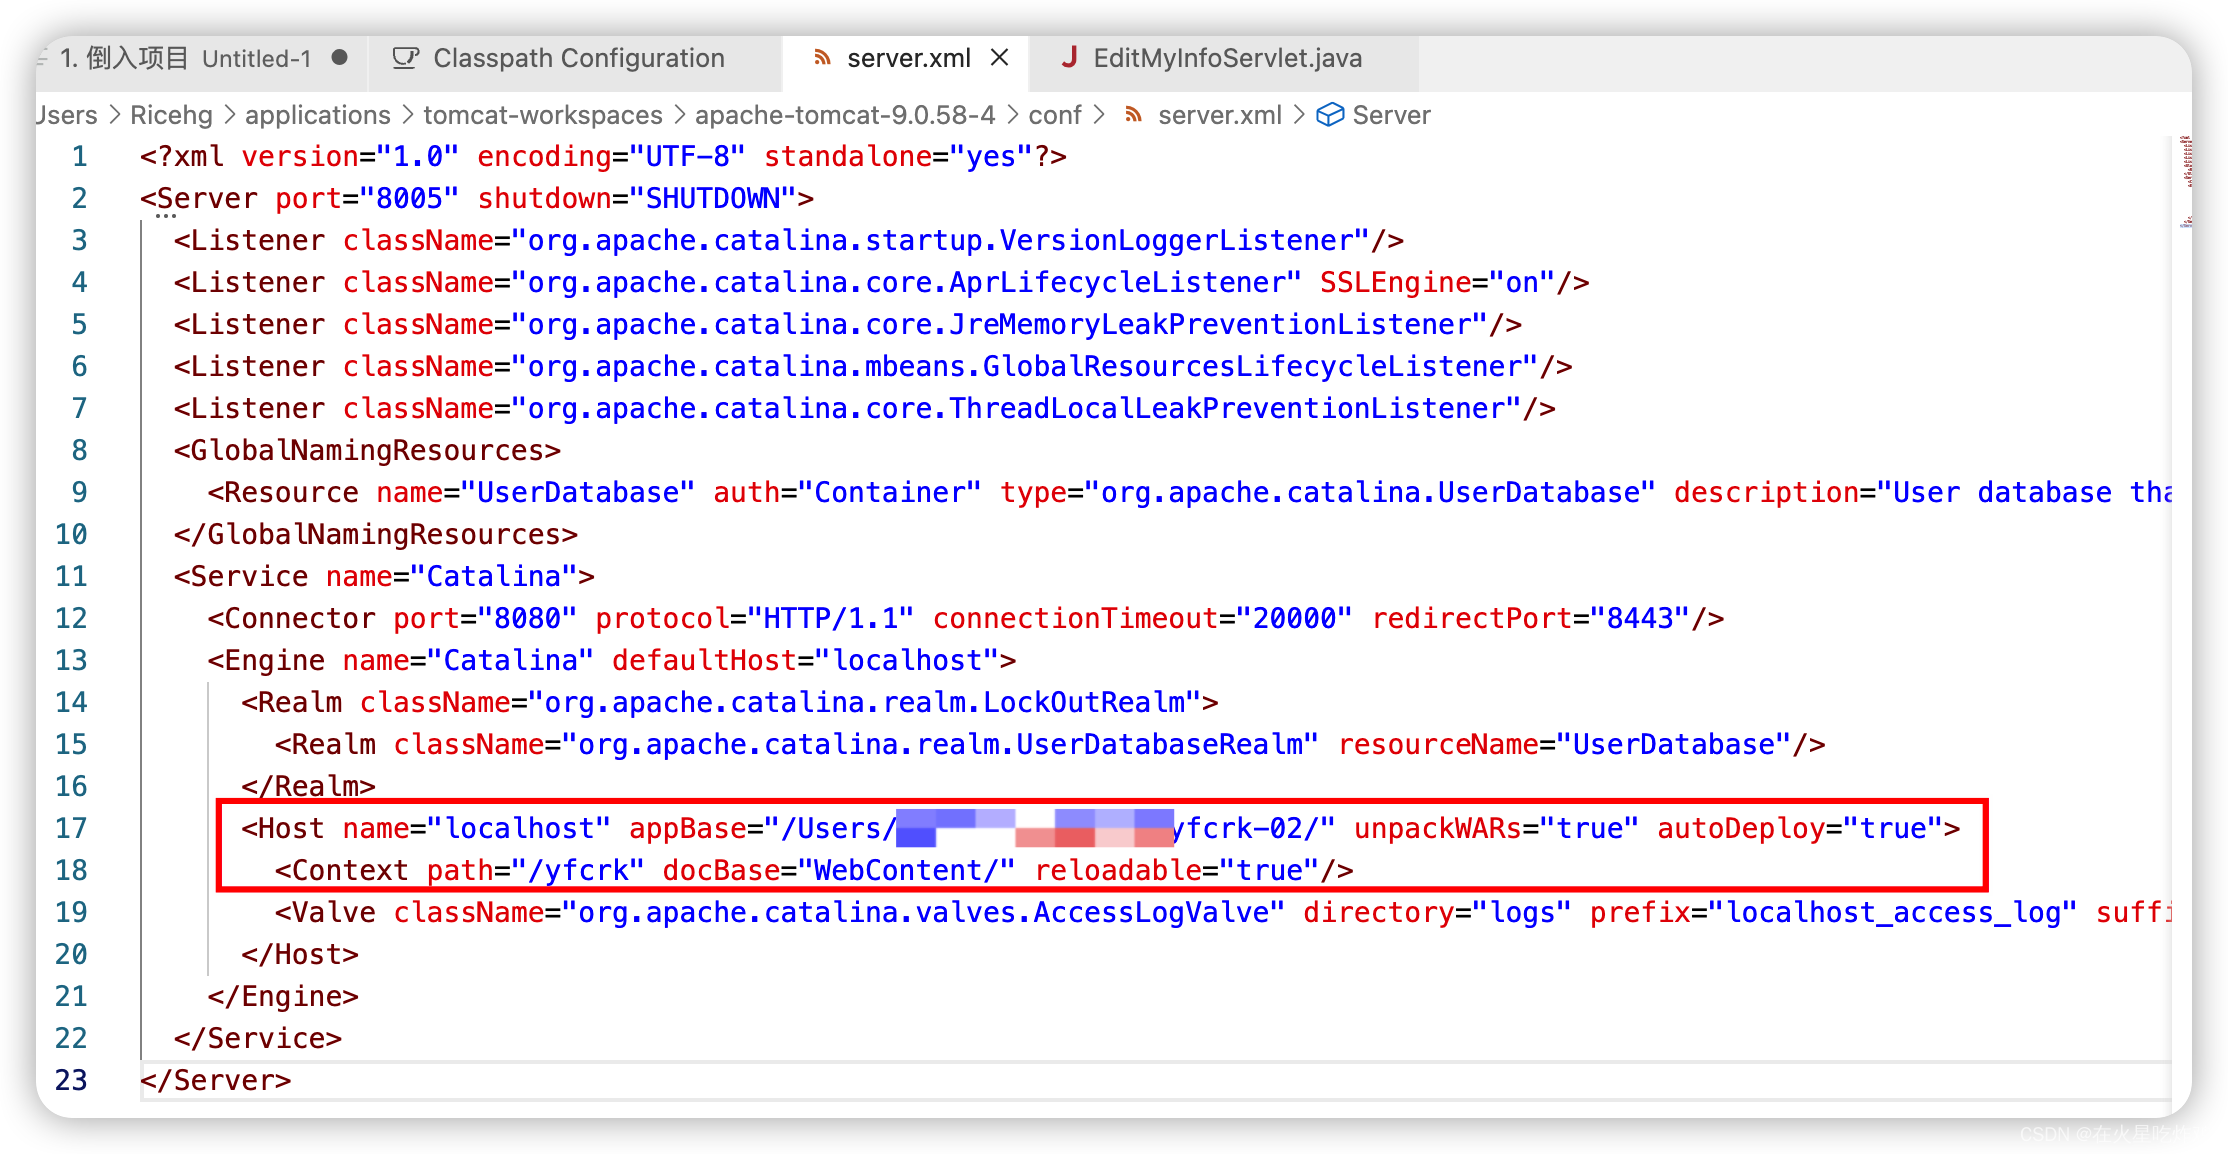Click the XML icon in breadcrumb
The height and width of the screenshot is (1154, 2228).
1133,115
